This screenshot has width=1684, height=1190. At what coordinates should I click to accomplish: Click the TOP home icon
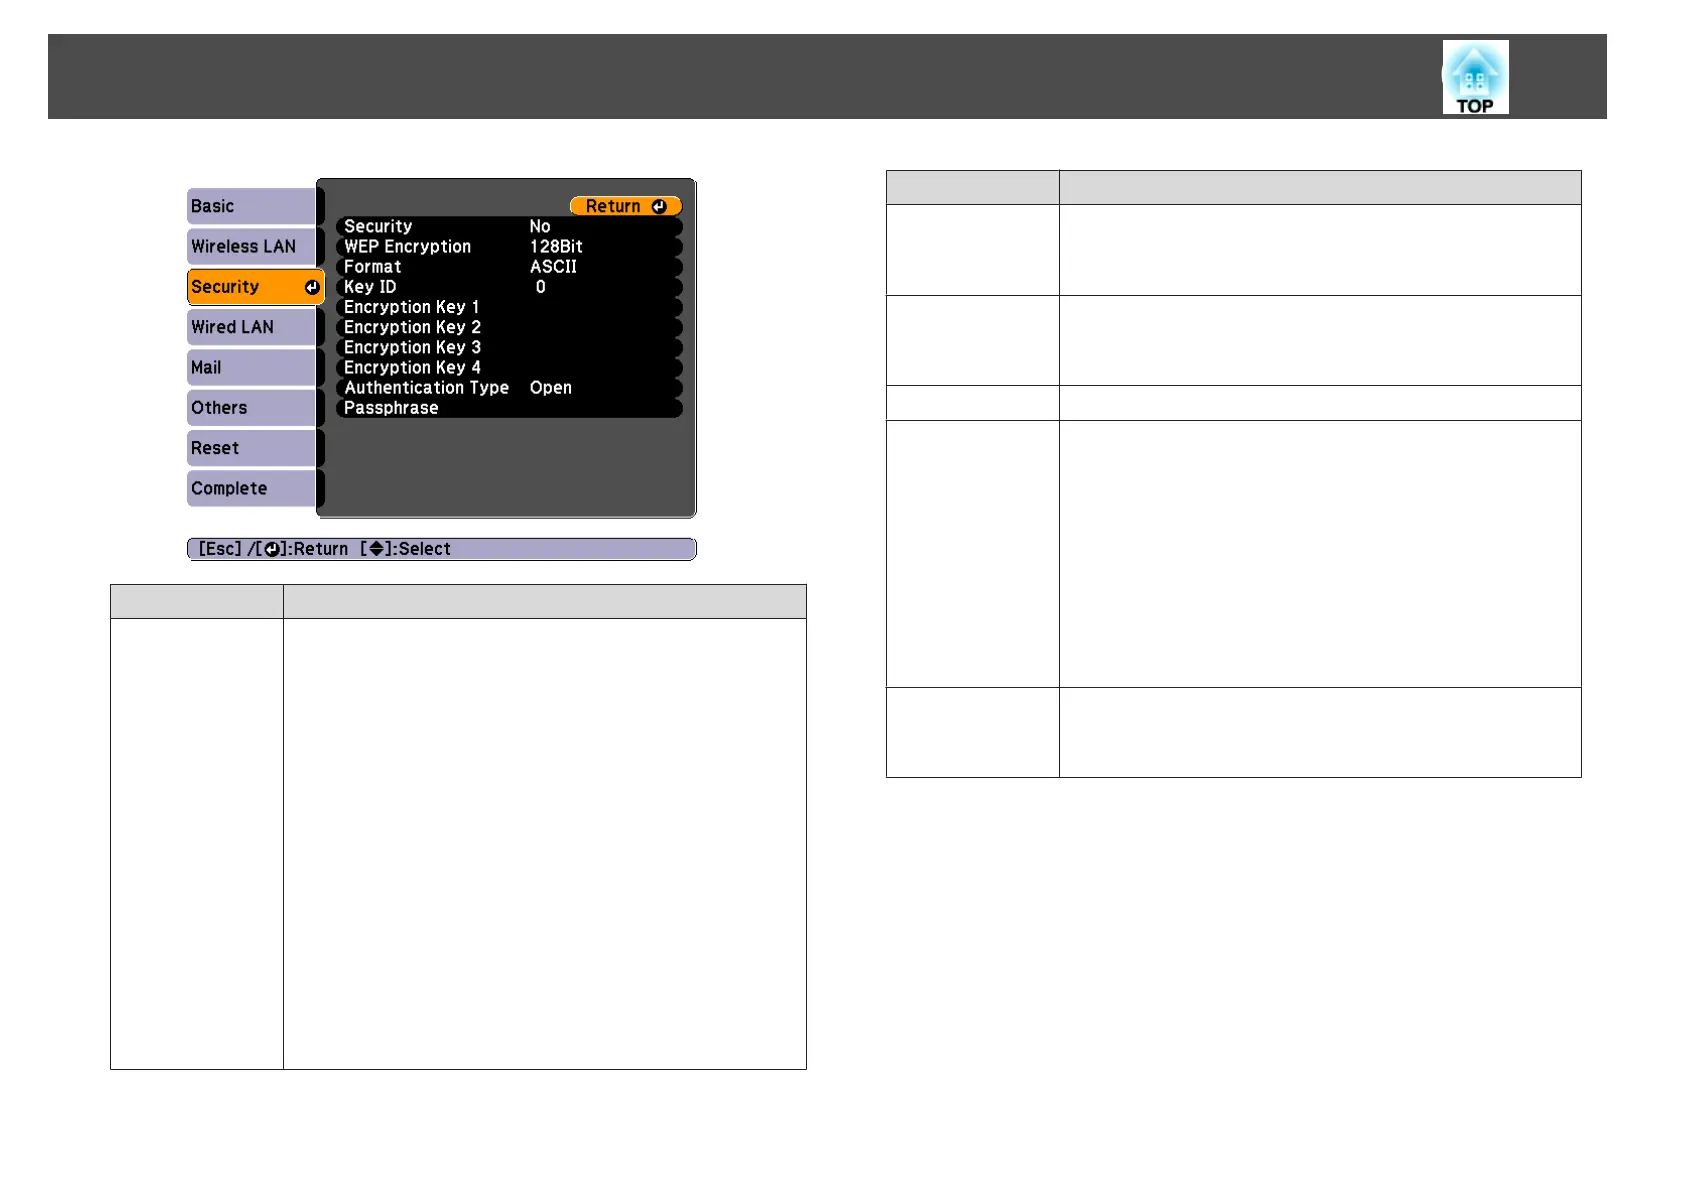click(x=1475, y=77)
